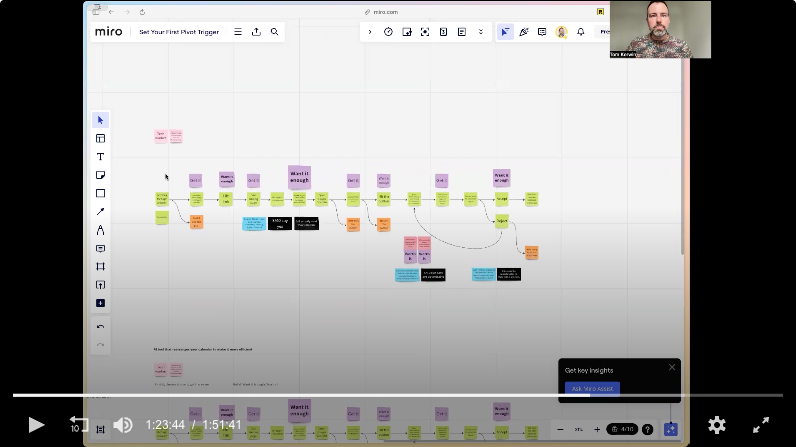Select the Shape rectangle tool
The image size is (796, 447).
(x=101, y=193)
